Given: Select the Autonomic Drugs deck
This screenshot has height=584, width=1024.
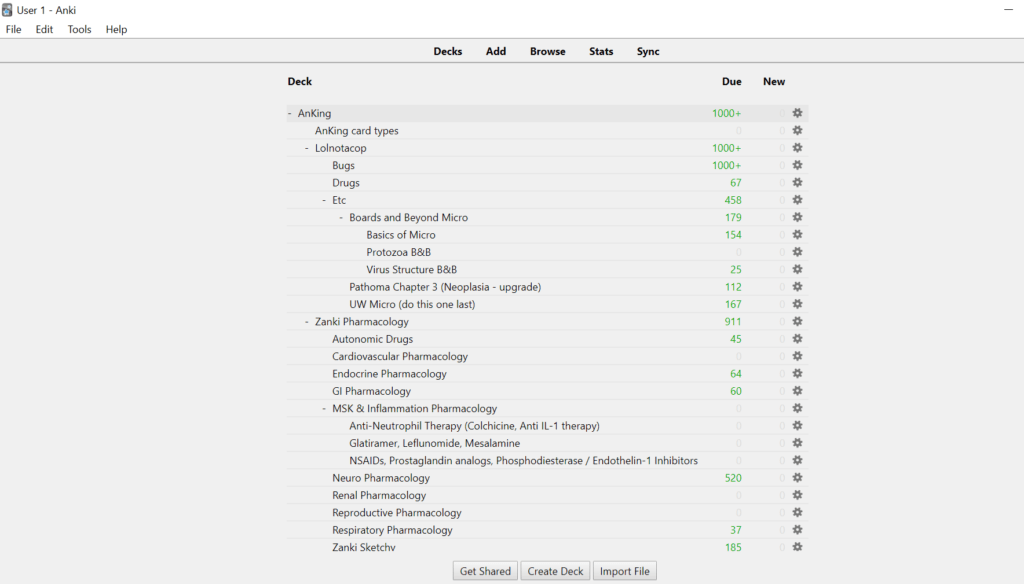Looking at the screenshot, I should [x=372, y=339].
